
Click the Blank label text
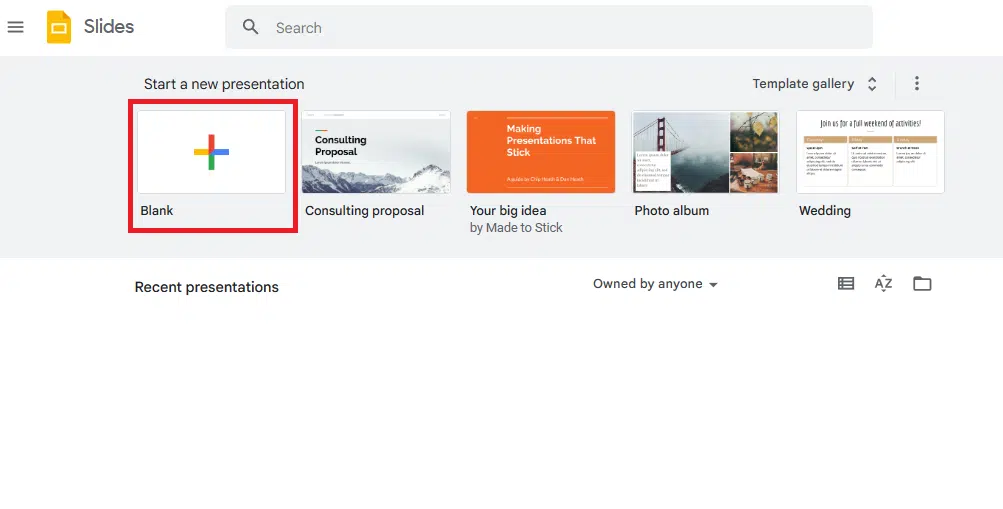pos(157,211)
